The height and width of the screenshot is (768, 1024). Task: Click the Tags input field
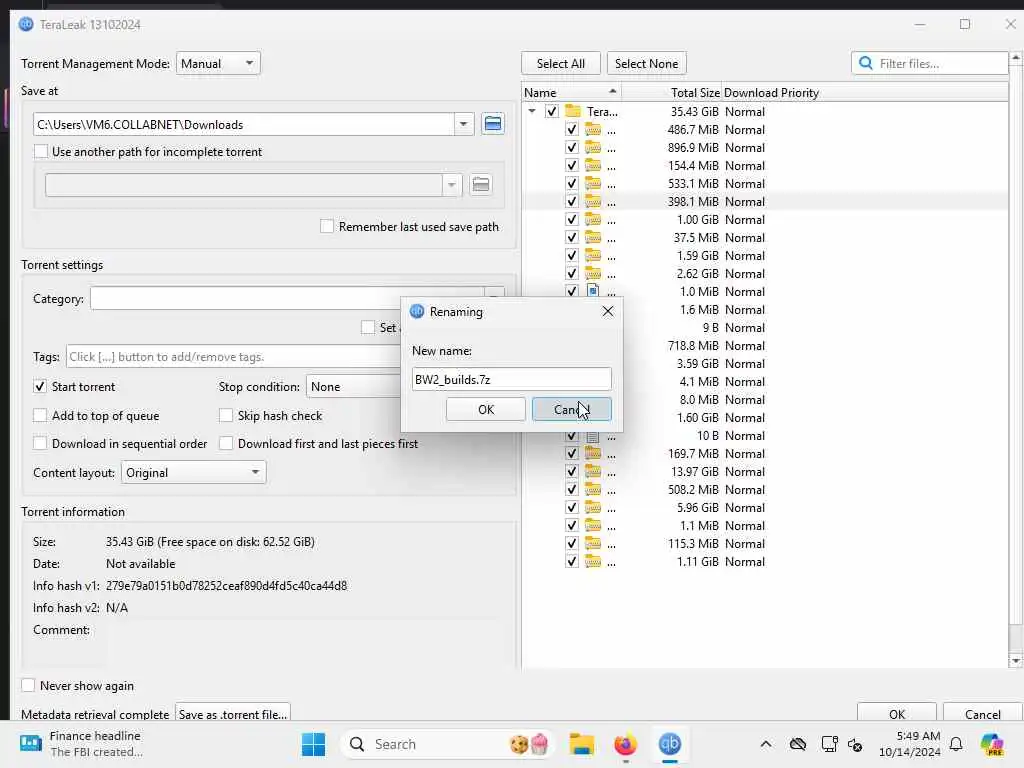click(x=233, y=357)
